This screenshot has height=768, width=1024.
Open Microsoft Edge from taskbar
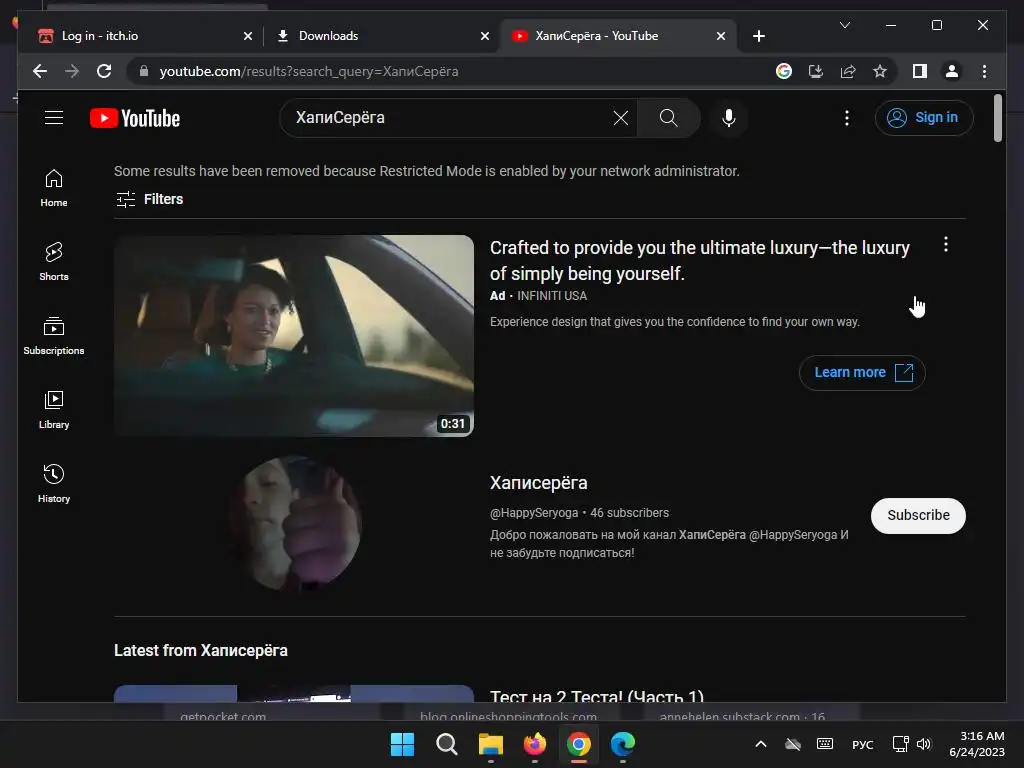point(623,744)
